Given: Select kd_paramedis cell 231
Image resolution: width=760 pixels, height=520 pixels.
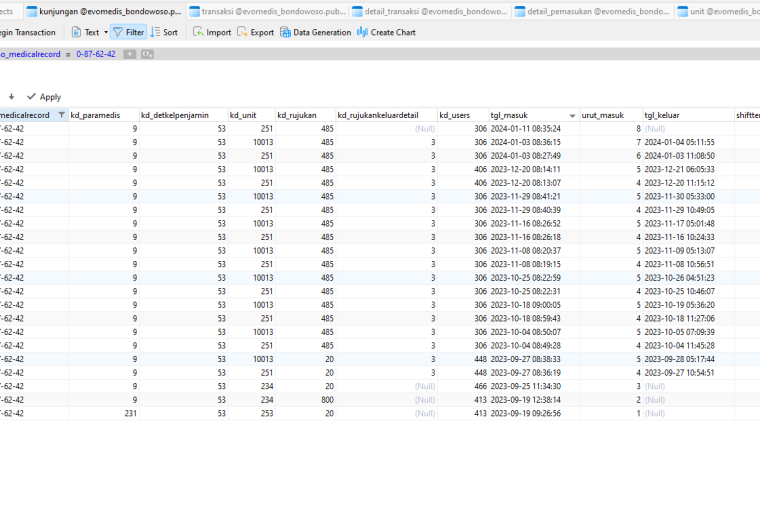Looking at the screenshot, I should 104,414.
